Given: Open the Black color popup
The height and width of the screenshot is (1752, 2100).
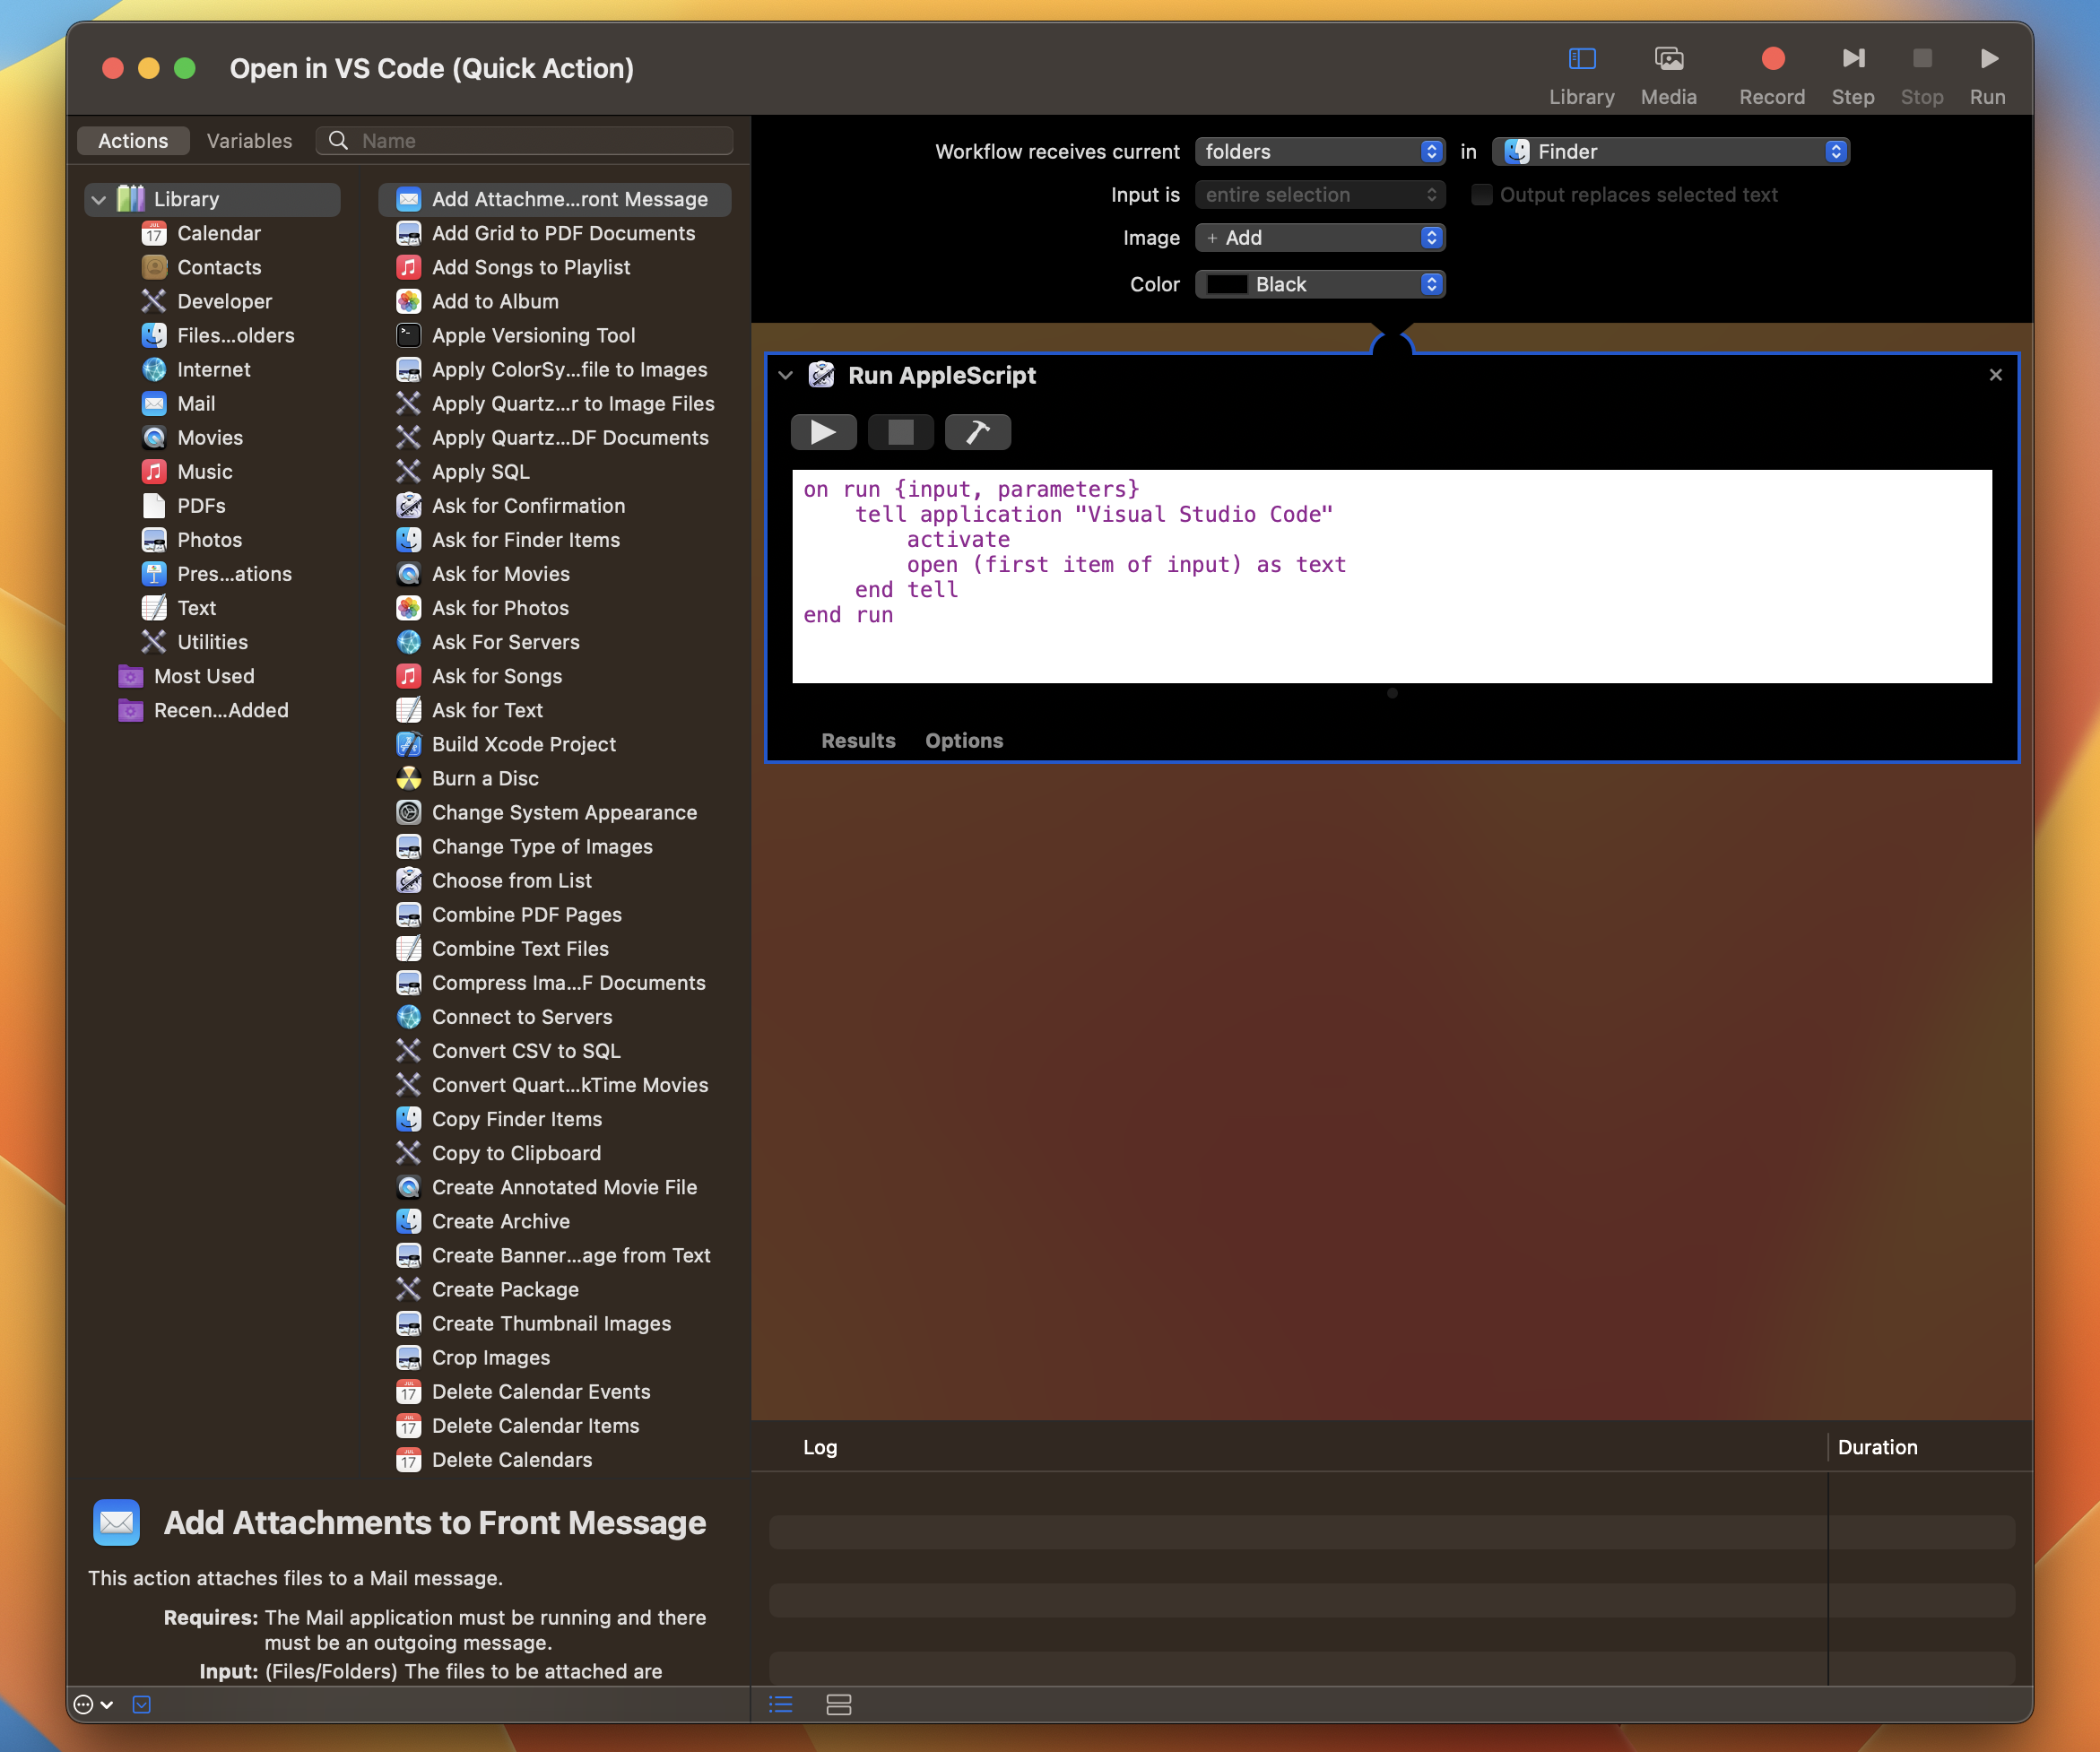Looking at the screenshot, I should coord(1319,285).
